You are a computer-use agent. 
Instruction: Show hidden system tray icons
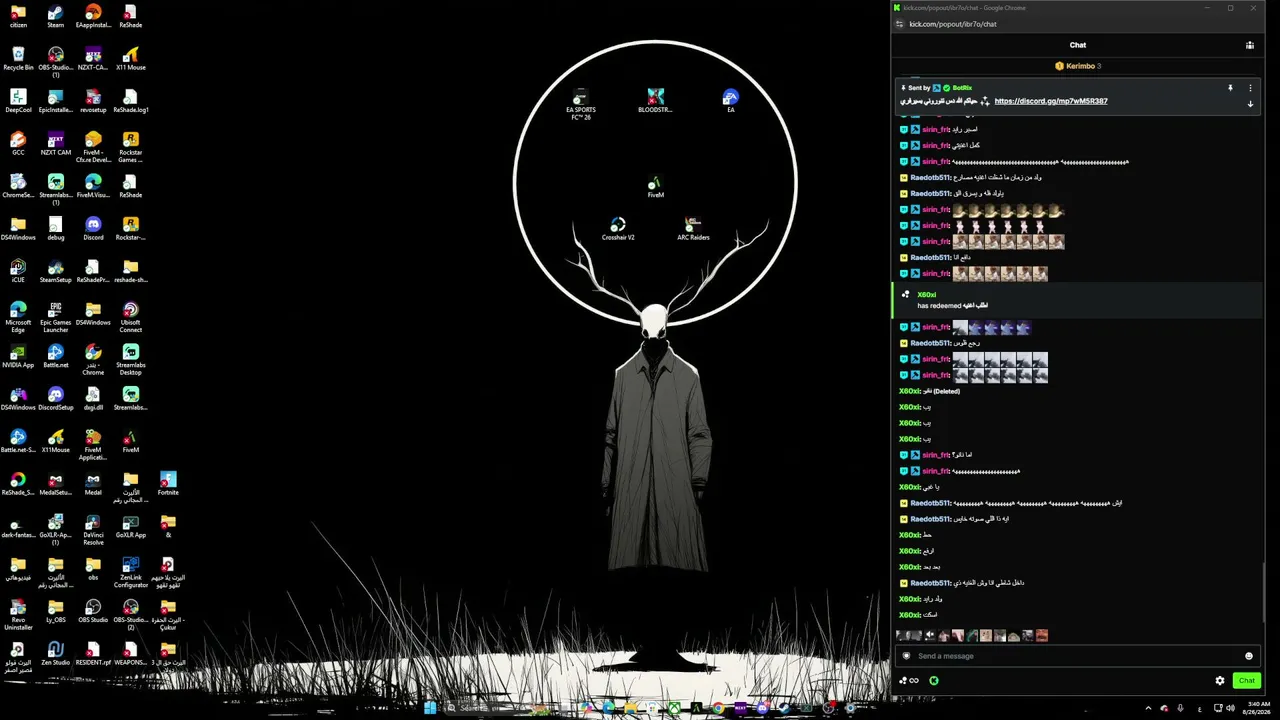(x=1147, y=708)
